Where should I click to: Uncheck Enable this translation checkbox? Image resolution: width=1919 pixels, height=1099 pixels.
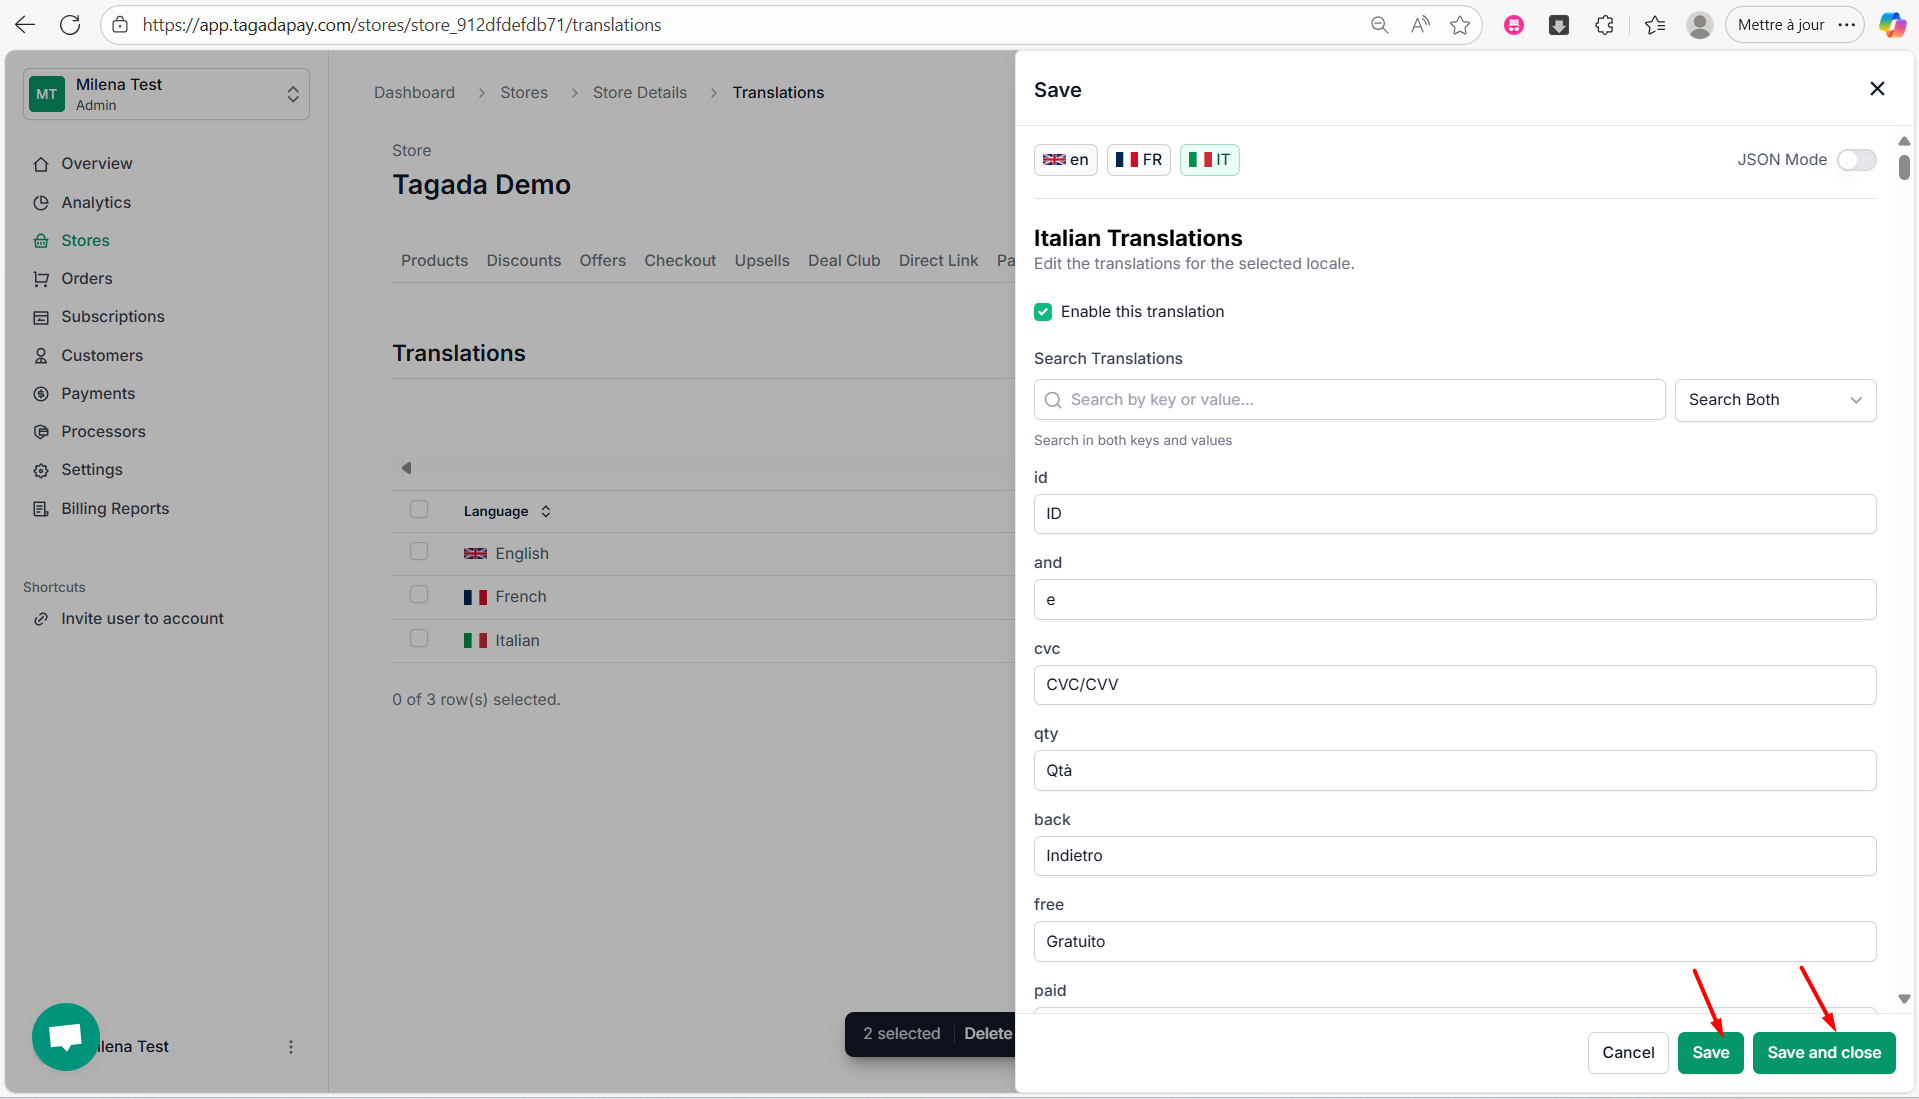click(1043, 312)
